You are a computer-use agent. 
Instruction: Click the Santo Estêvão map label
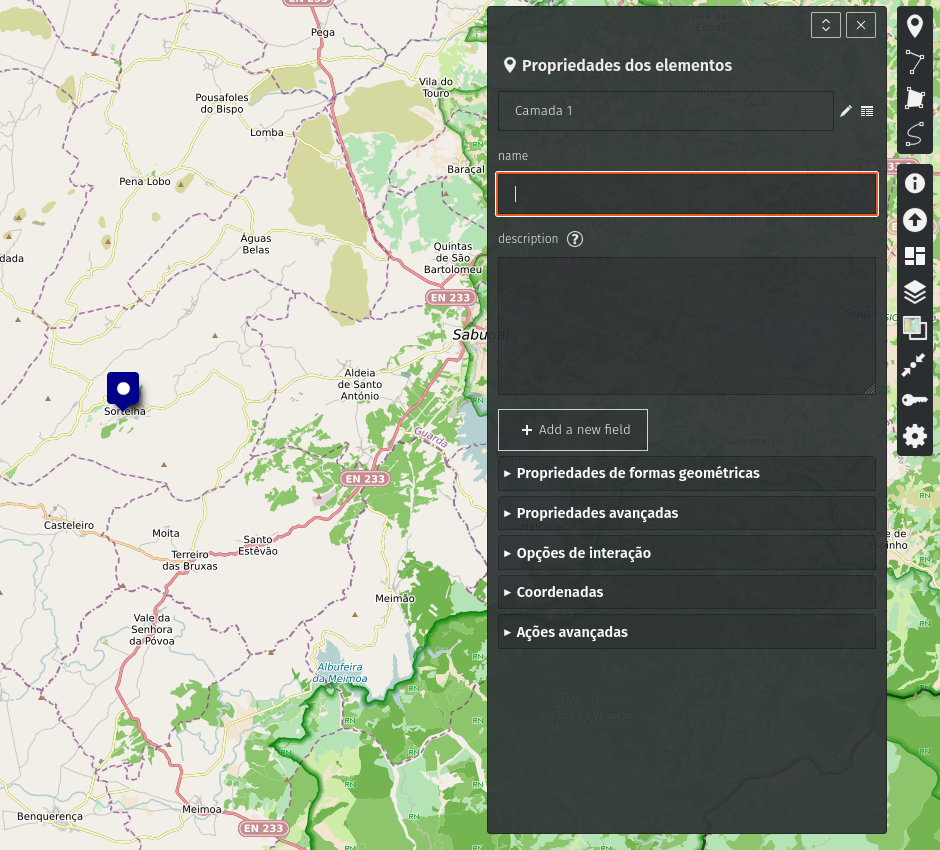click(x=258, y=545)
